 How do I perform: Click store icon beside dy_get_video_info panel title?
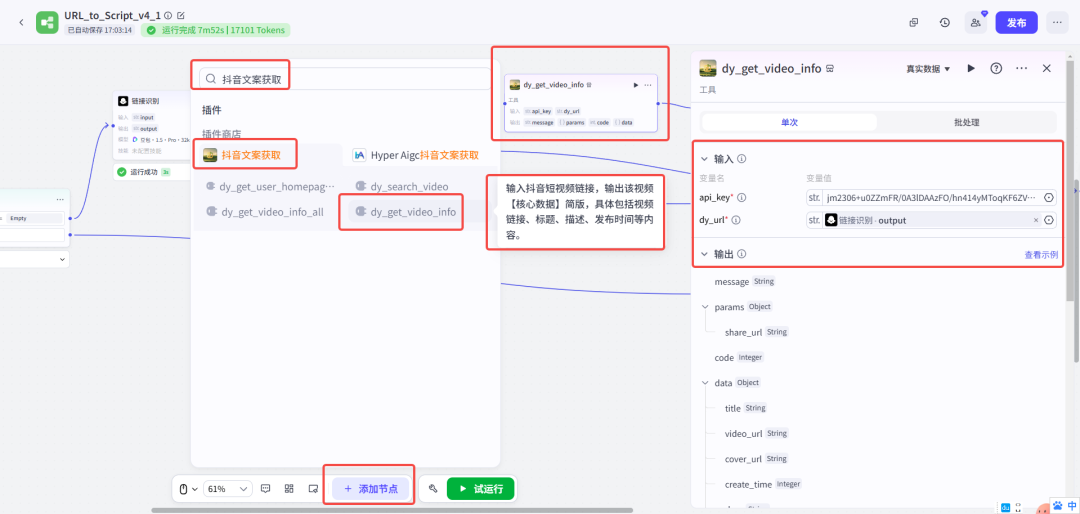click(831, 69)
